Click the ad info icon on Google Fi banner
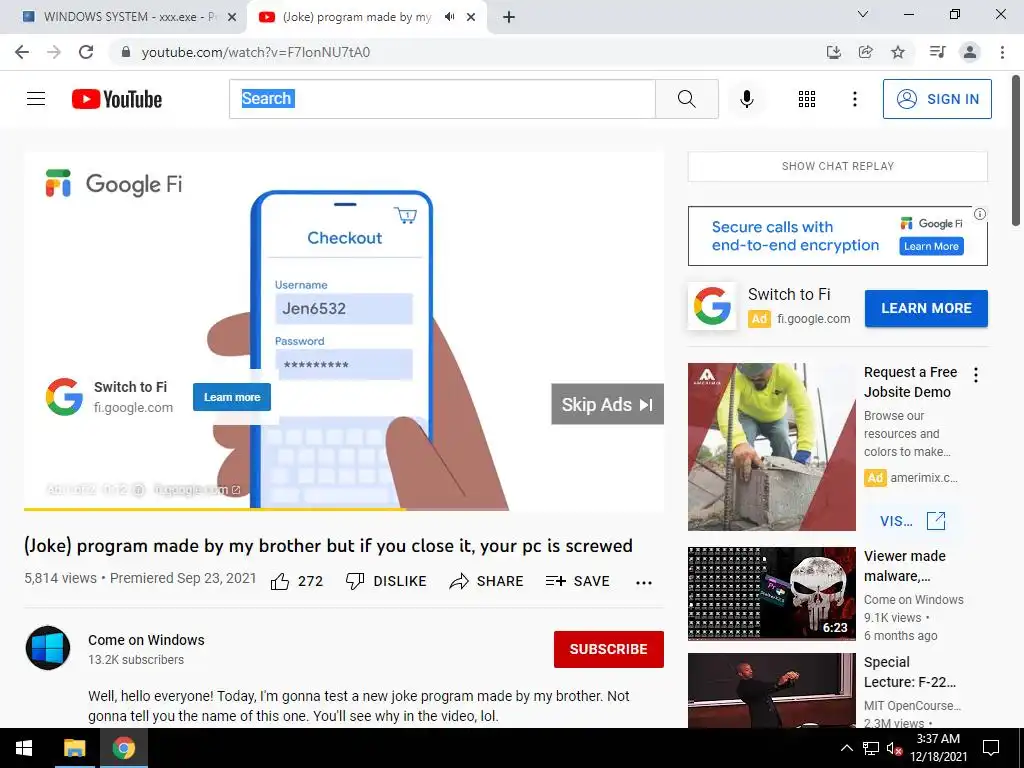1024x768 pixels. [980, 214]
